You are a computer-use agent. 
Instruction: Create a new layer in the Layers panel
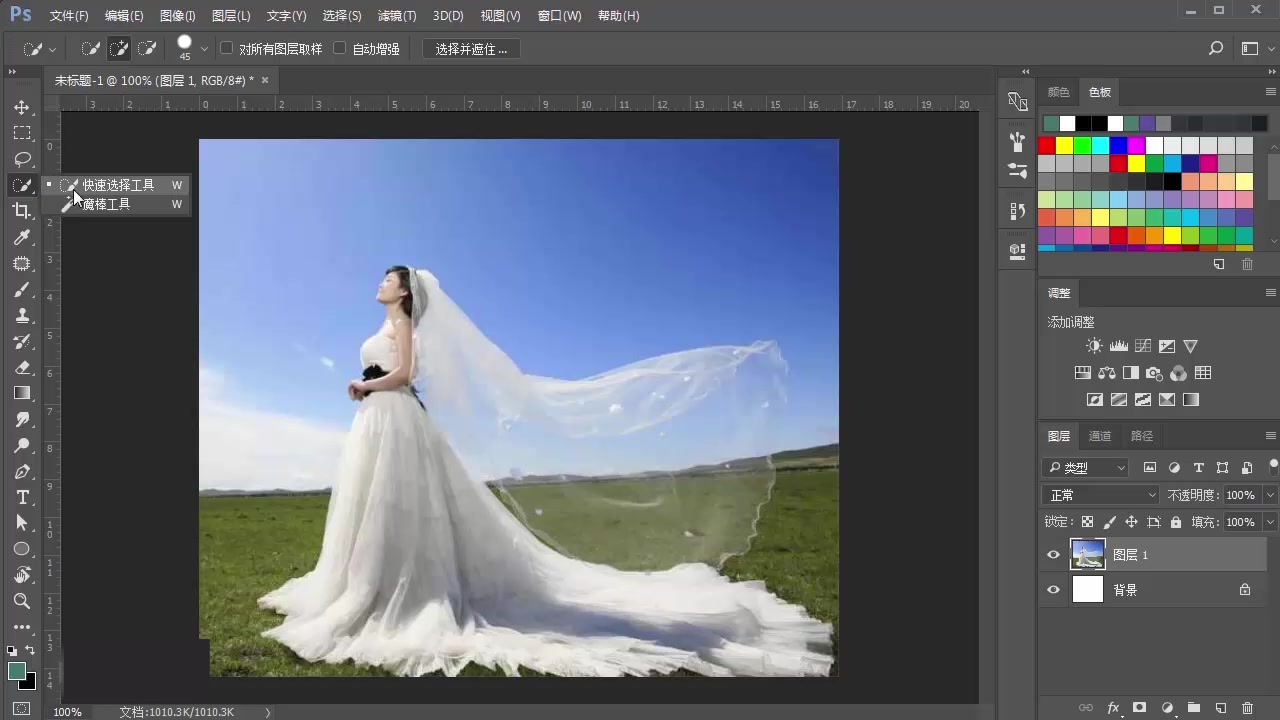coord(1221,707)
